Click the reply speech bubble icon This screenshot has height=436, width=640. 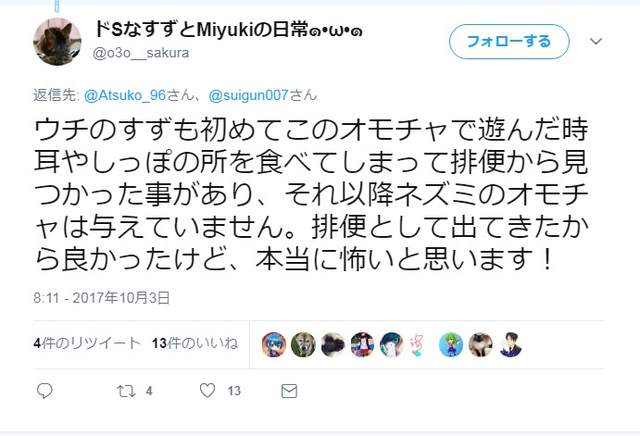point(44,391)
